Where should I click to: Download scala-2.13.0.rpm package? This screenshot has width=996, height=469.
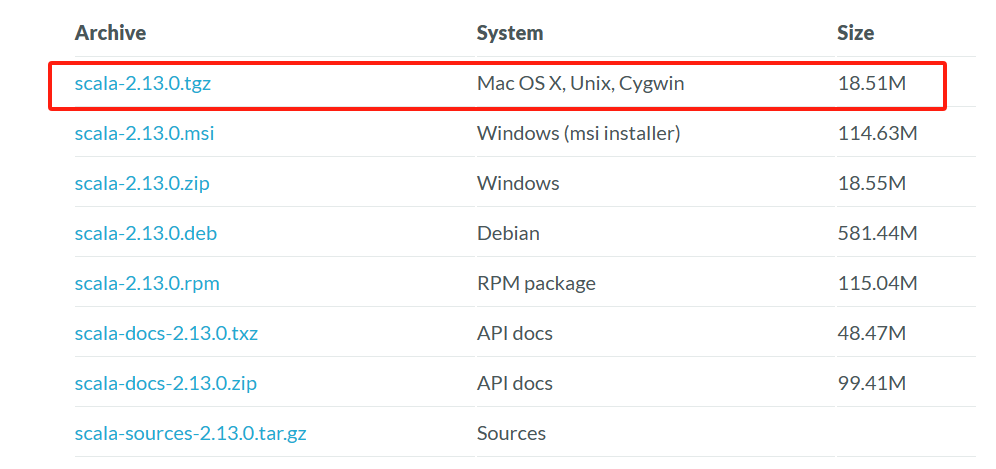point(147,283)
